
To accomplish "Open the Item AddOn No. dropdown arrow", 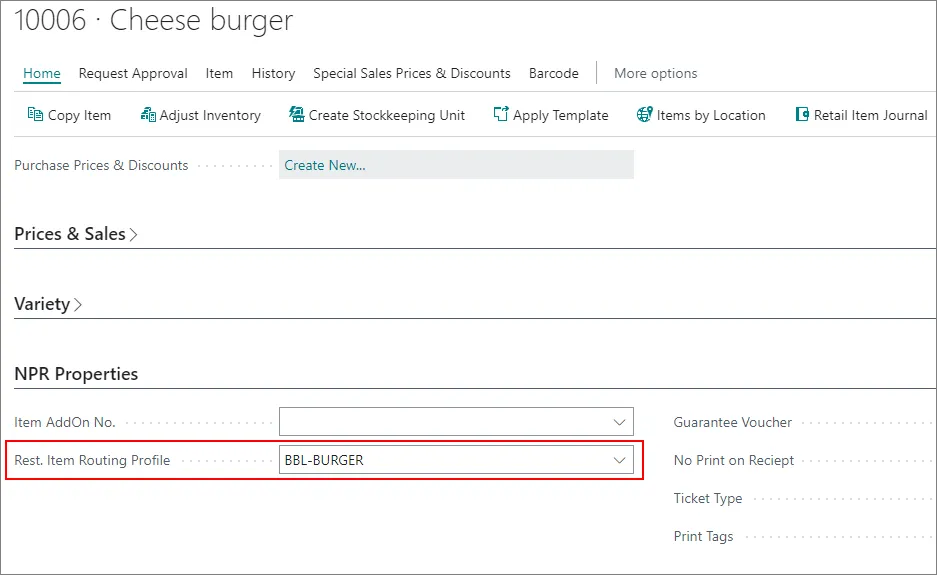I will click(x=619, y=422).
